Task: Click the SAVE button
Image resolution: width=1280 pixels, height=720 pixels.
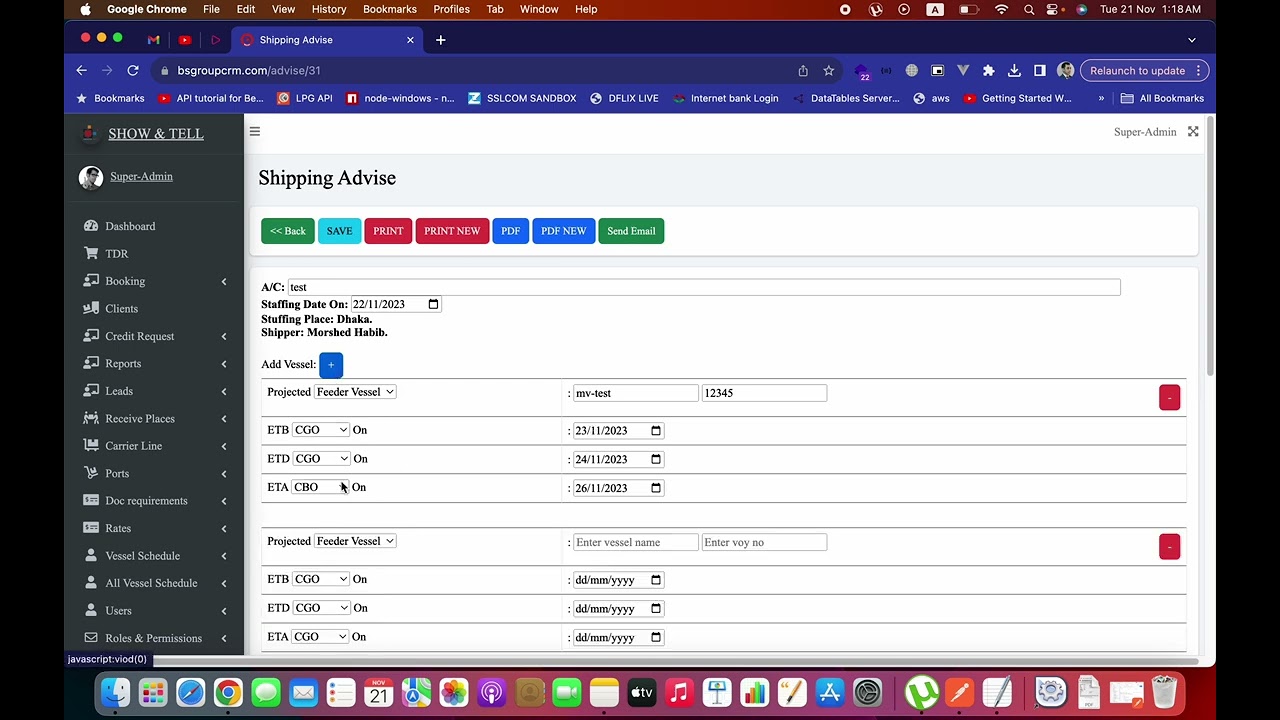Action: point(339,231)
